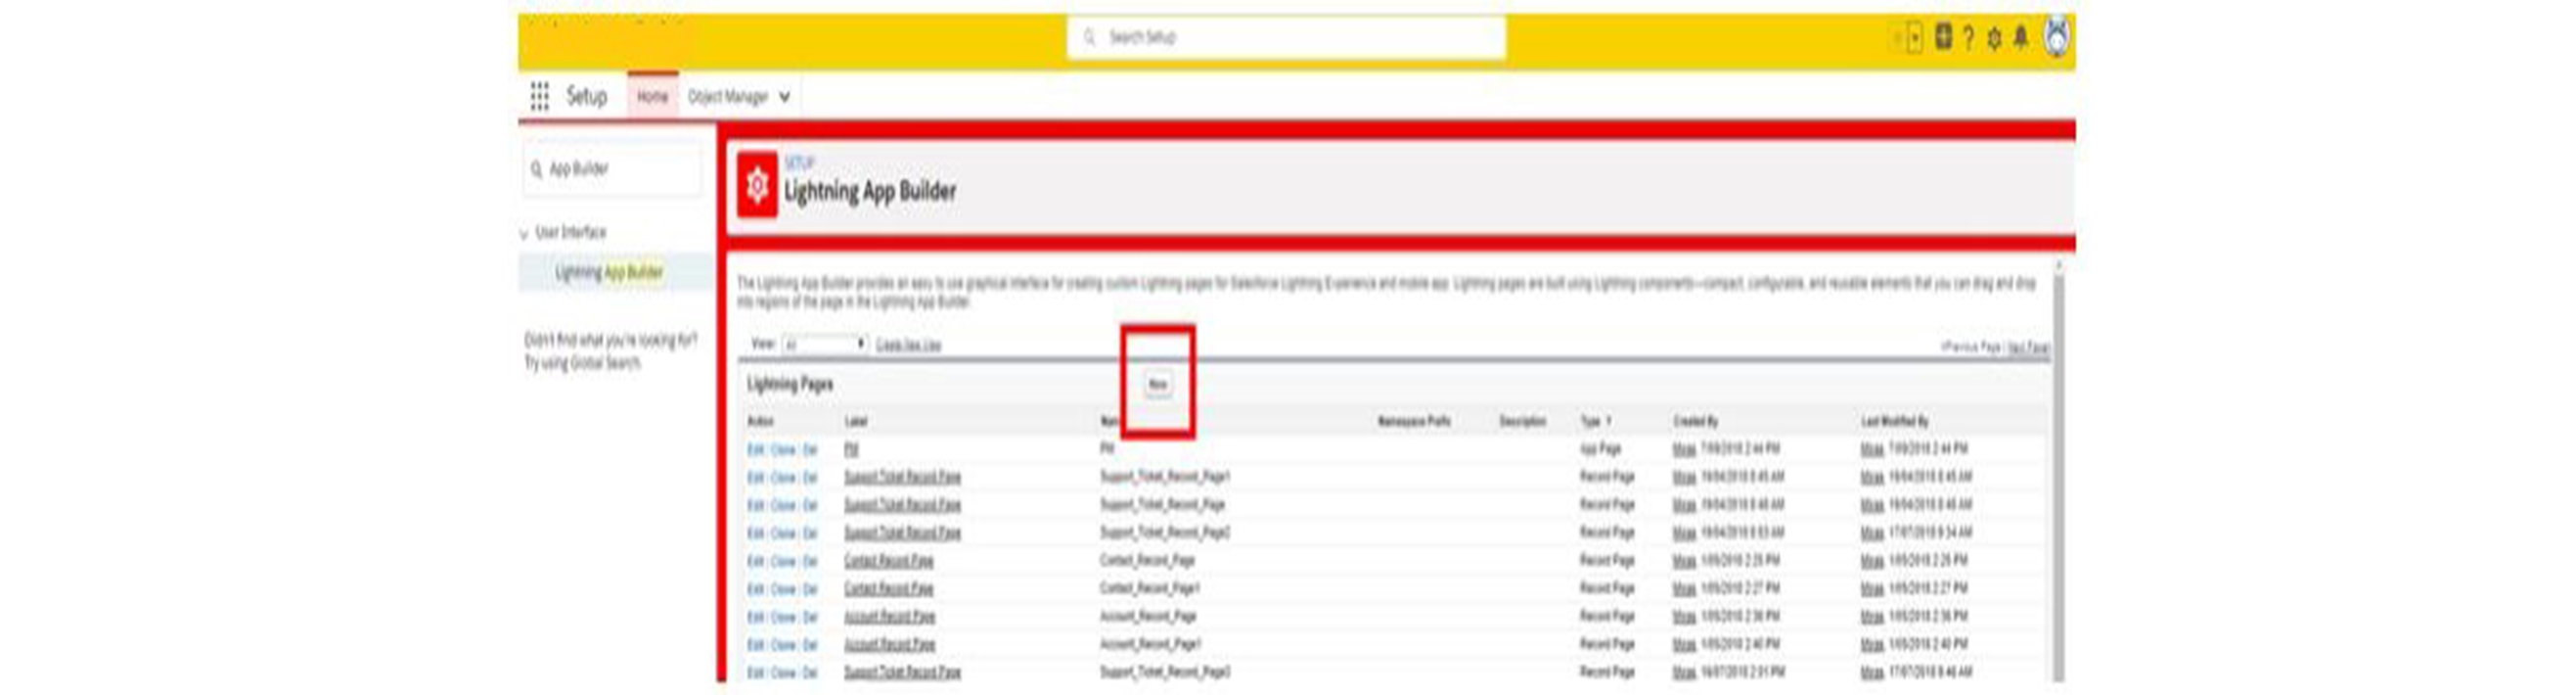Click Edit for the PM row
Image resolution: width=2576 pixels, height=695 pixels.
(x=755, y=449)
